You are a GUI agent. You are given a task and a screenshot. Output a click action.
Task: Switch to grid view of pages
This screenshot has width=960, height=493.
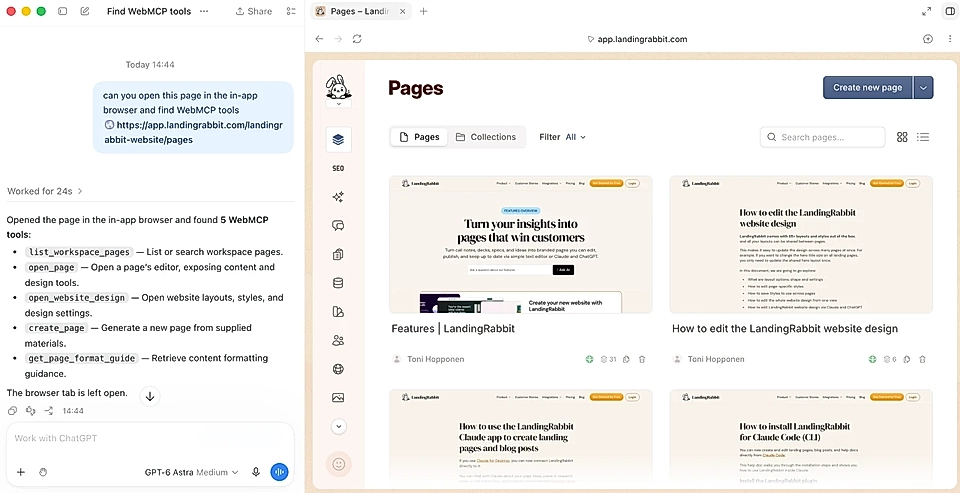[x=902, y=137]
